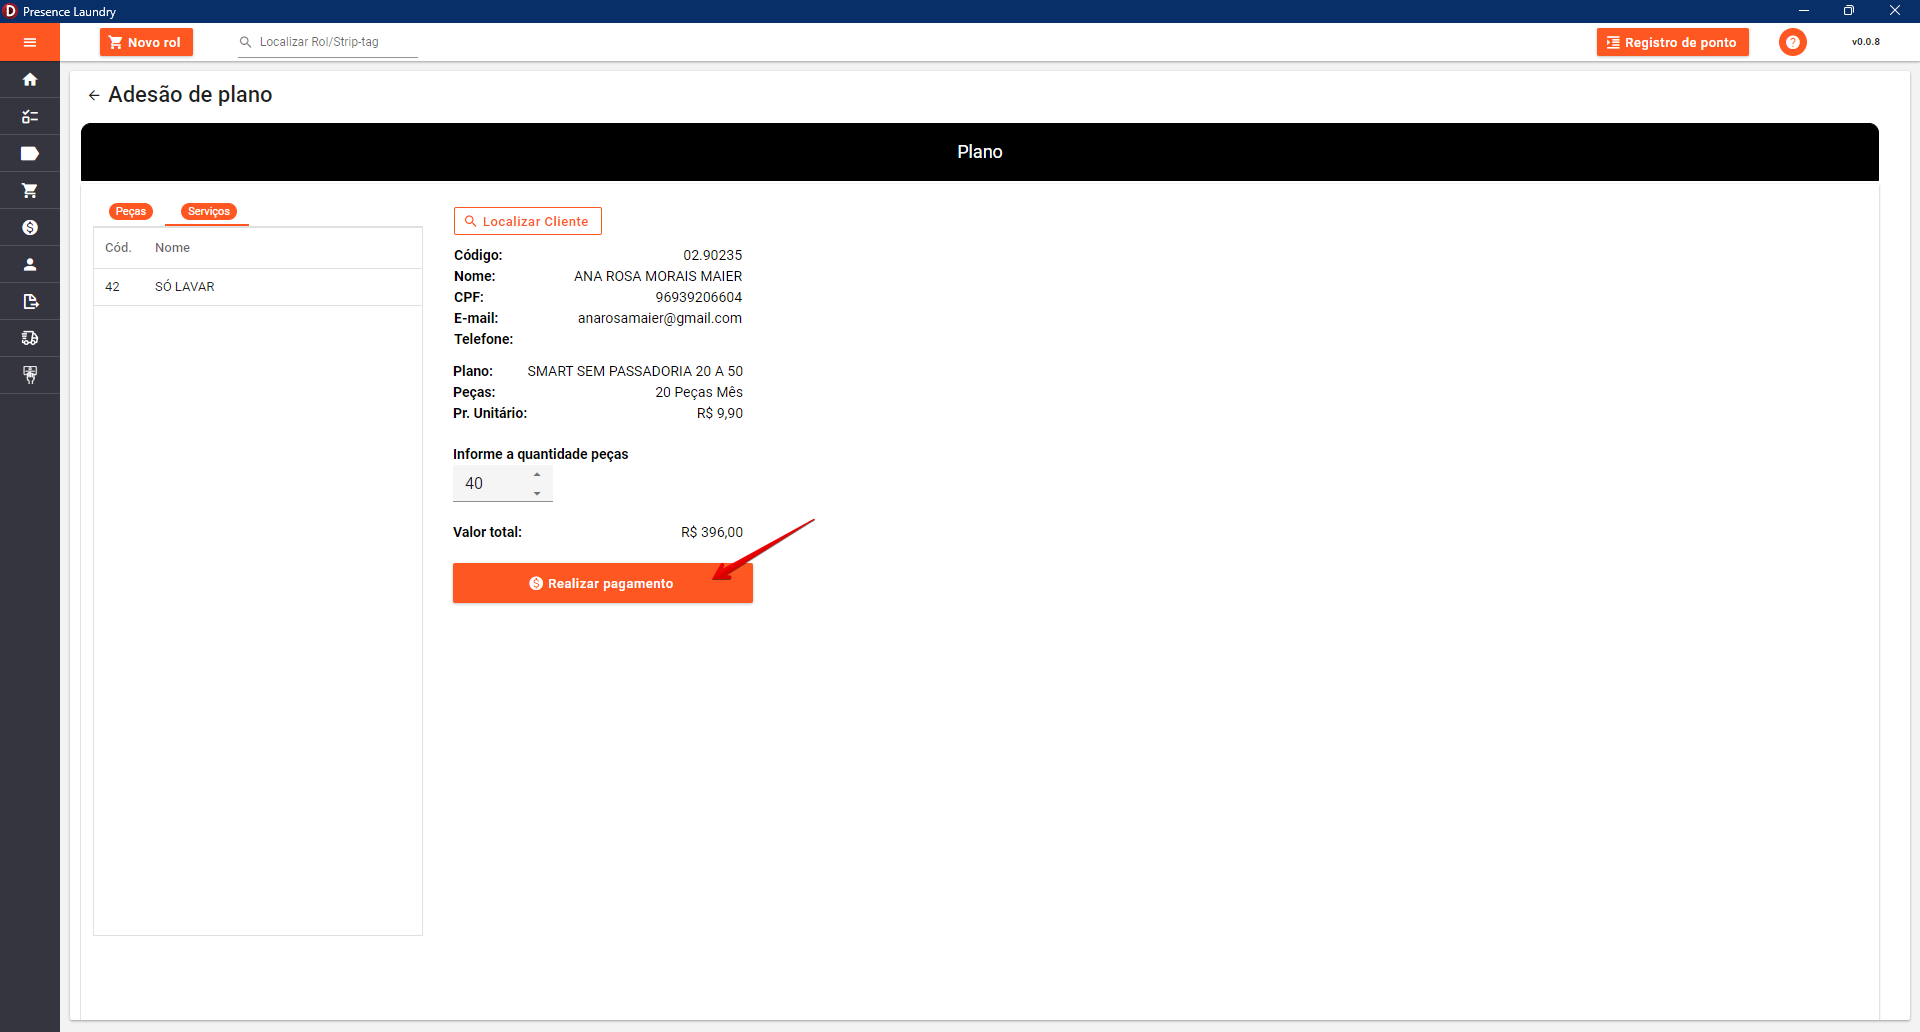Go back with the arrow beside Adesão de plano

[94, 95]
